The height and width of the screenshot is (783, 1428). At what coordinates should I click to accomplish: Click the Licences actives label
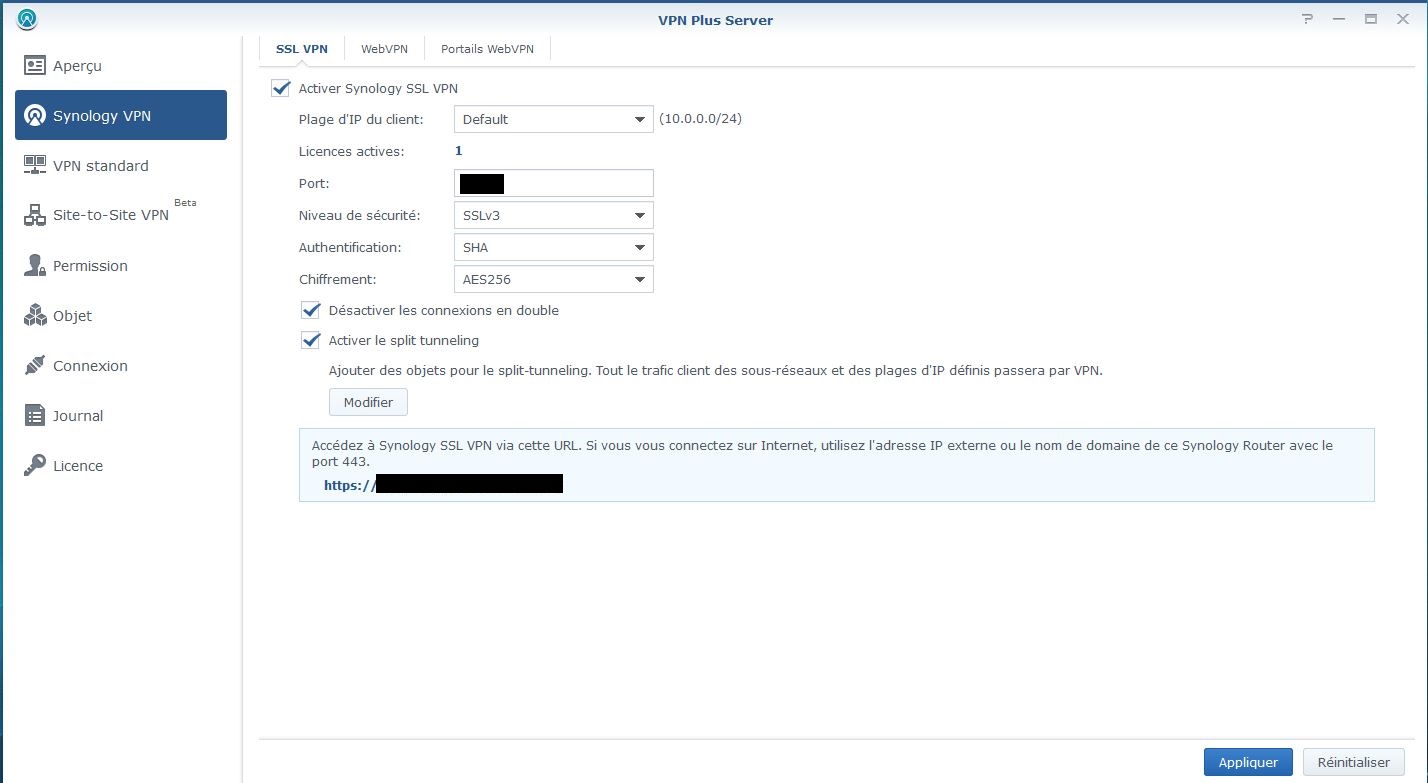351,151
